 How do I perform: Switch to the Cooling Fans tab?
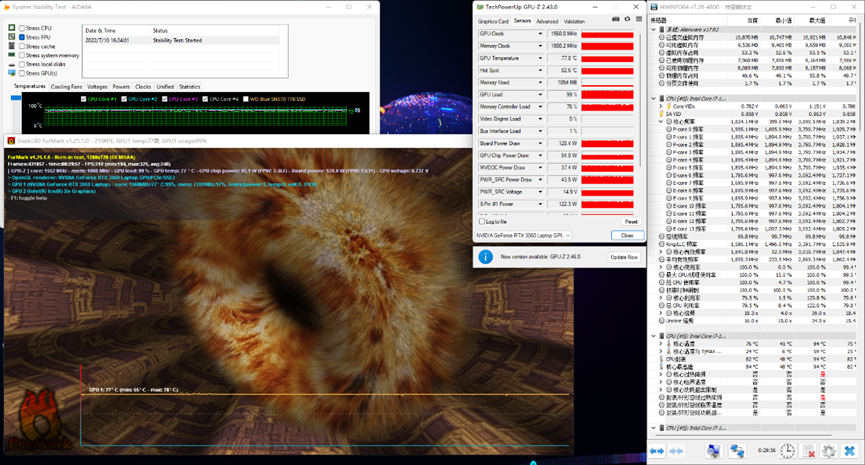coord(66,87)
